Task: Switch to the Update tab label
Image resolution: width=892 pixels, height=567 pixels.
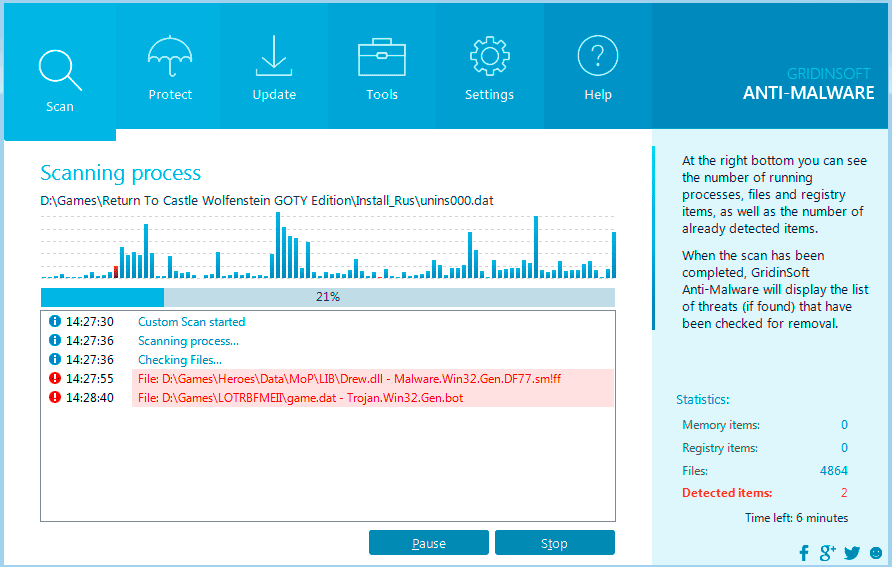Action: [x=274, y=94]
